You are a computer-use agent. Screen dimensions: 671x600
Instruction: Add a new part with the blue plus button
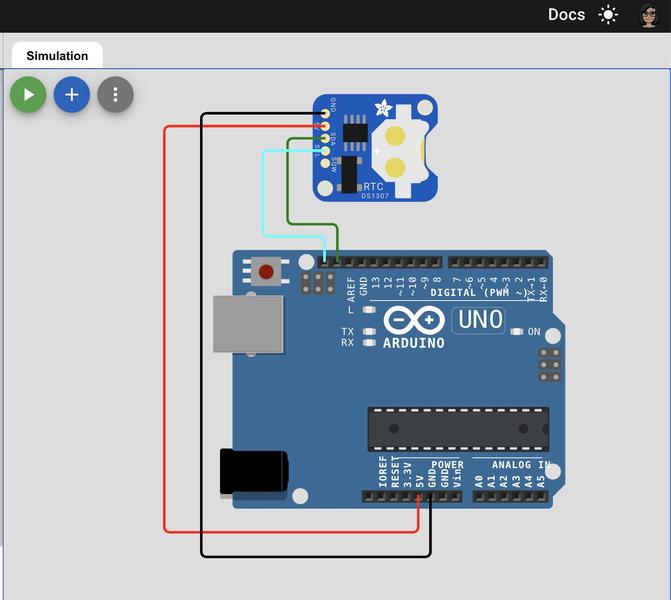[x=72, y=95]
